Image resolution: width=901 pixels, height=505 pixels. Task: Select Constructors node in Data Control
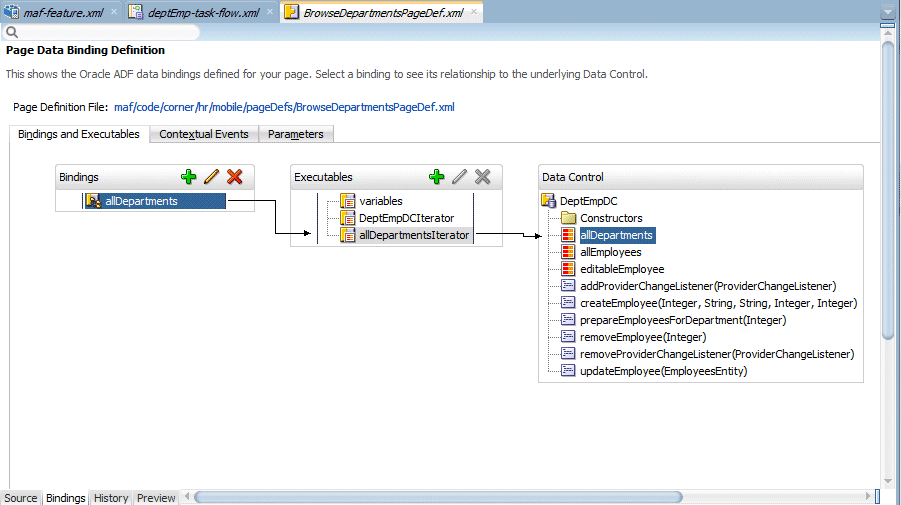tap(611, 218)
